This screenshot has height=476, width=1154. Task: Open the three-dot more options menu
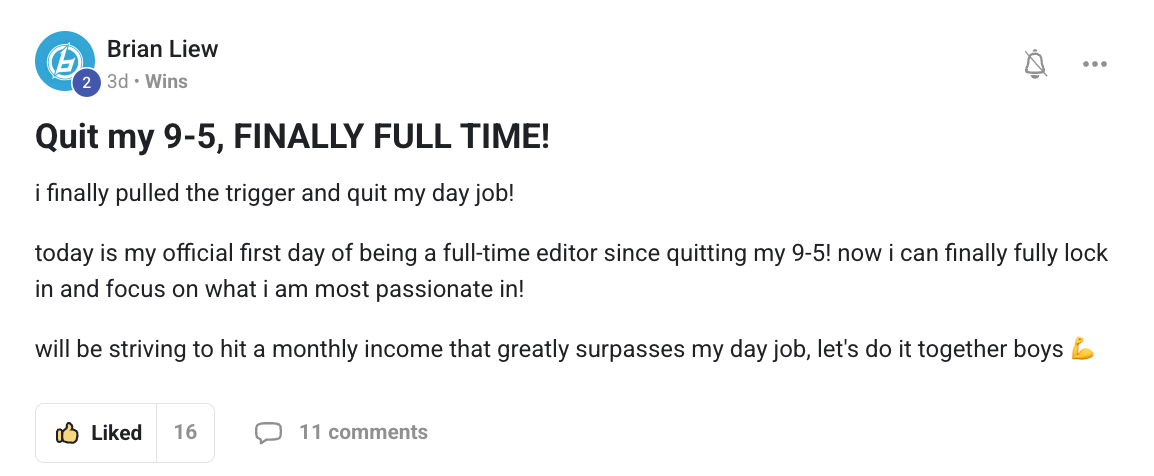(x=1095, y=65)
